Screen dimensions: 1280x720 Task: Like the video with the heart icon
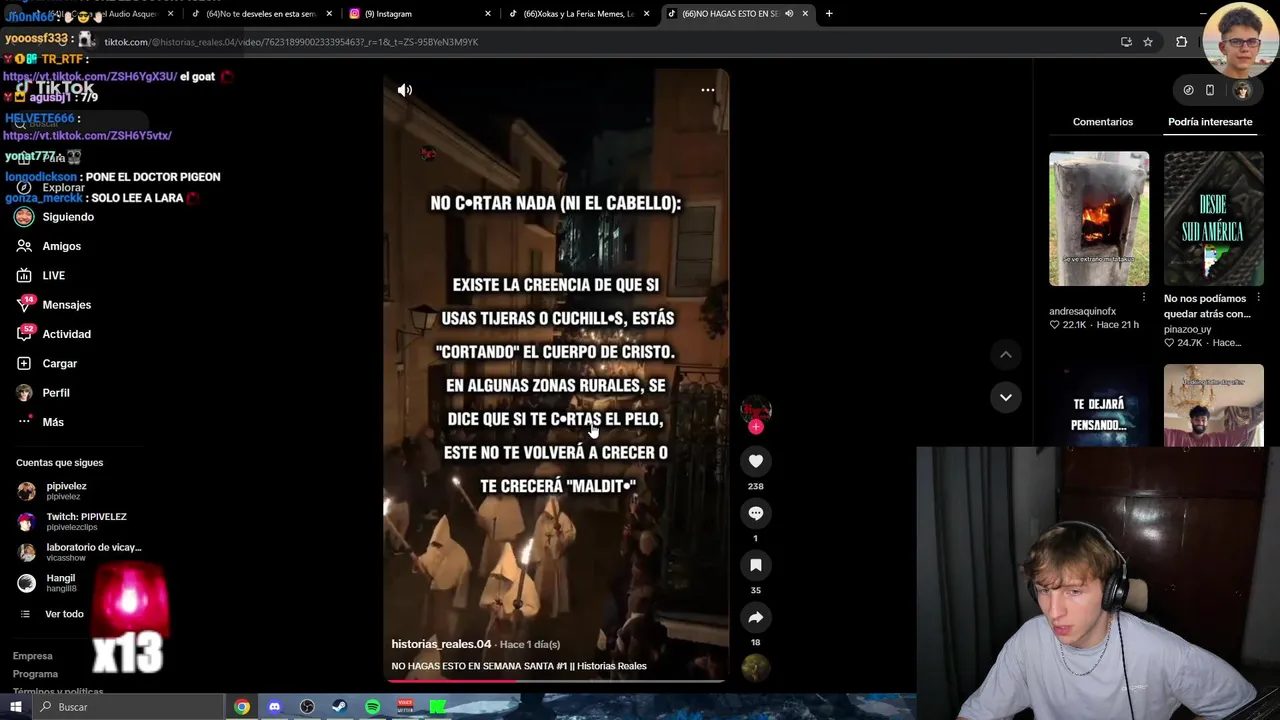(756, 461)
